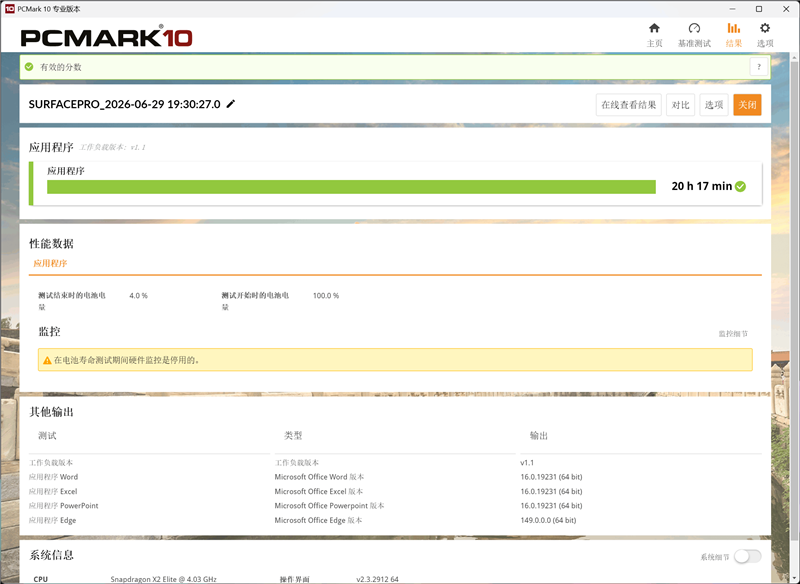Click the PCMark 10 title bar icon

click(x=9, y=9)
